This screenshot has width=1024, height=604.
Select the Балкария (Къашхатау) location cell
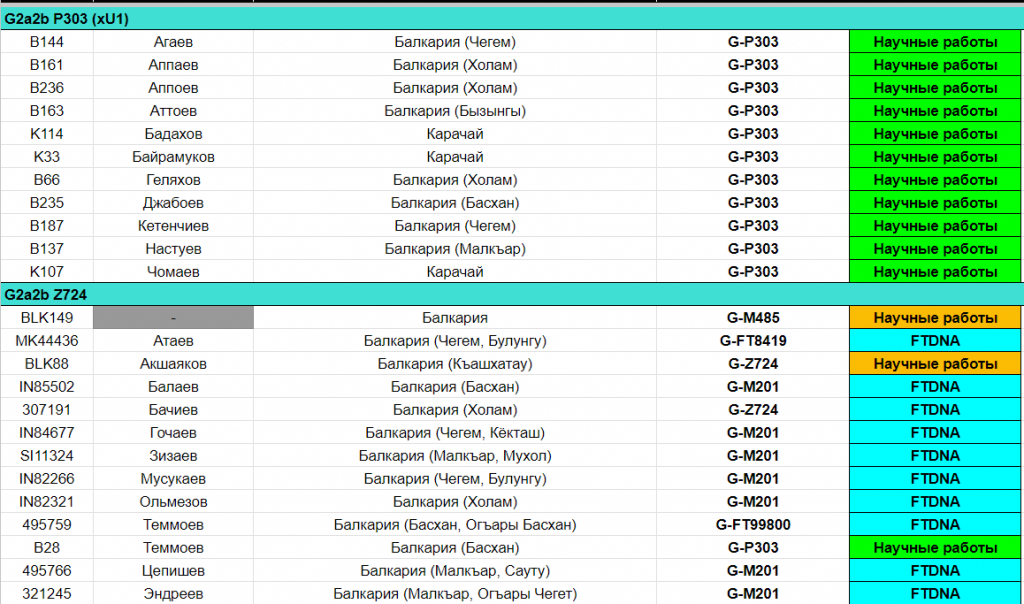point(455,364)
